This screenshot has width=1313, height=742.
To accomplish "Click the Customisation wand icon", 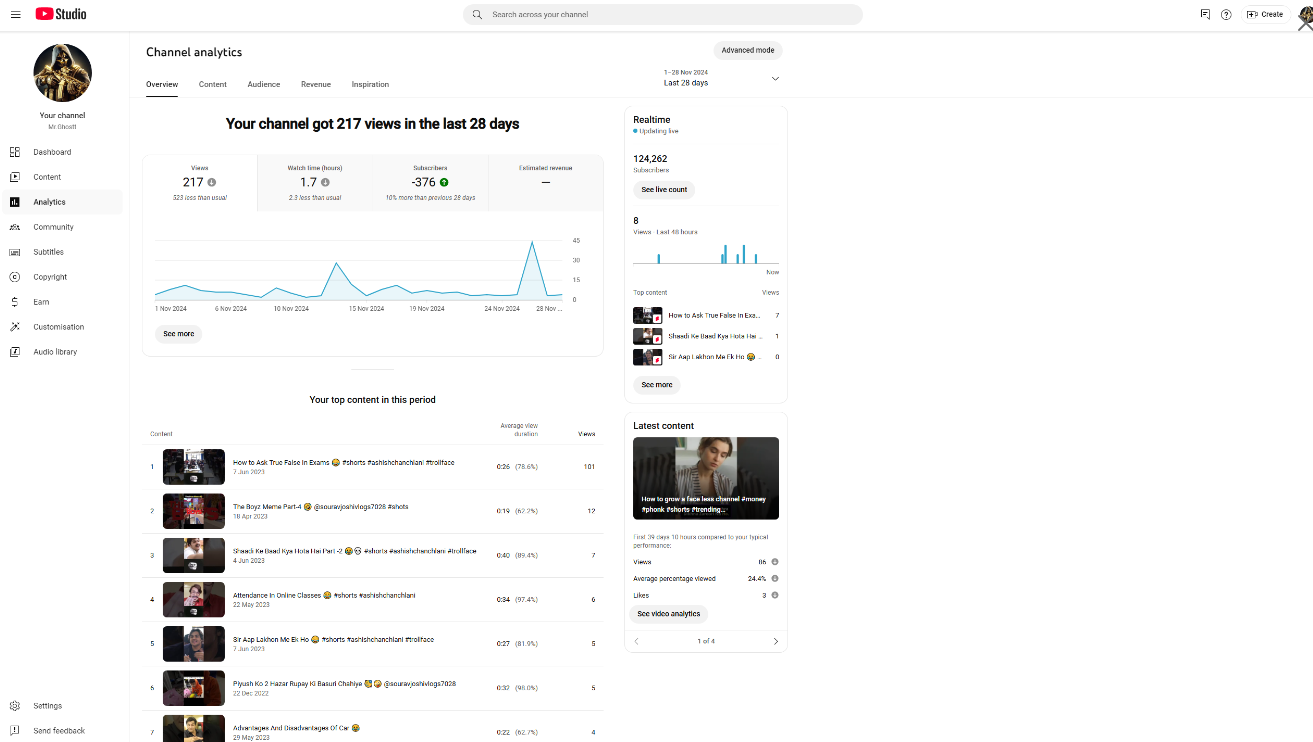I will 14,327.
